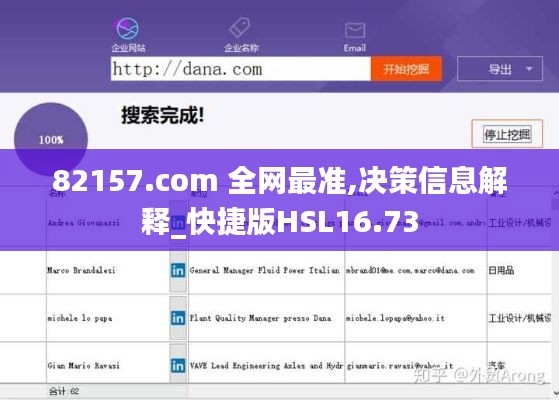Click scrollbar down arrow at table bottom
This screenshot has width=559, height=400.
coord(555,392)
